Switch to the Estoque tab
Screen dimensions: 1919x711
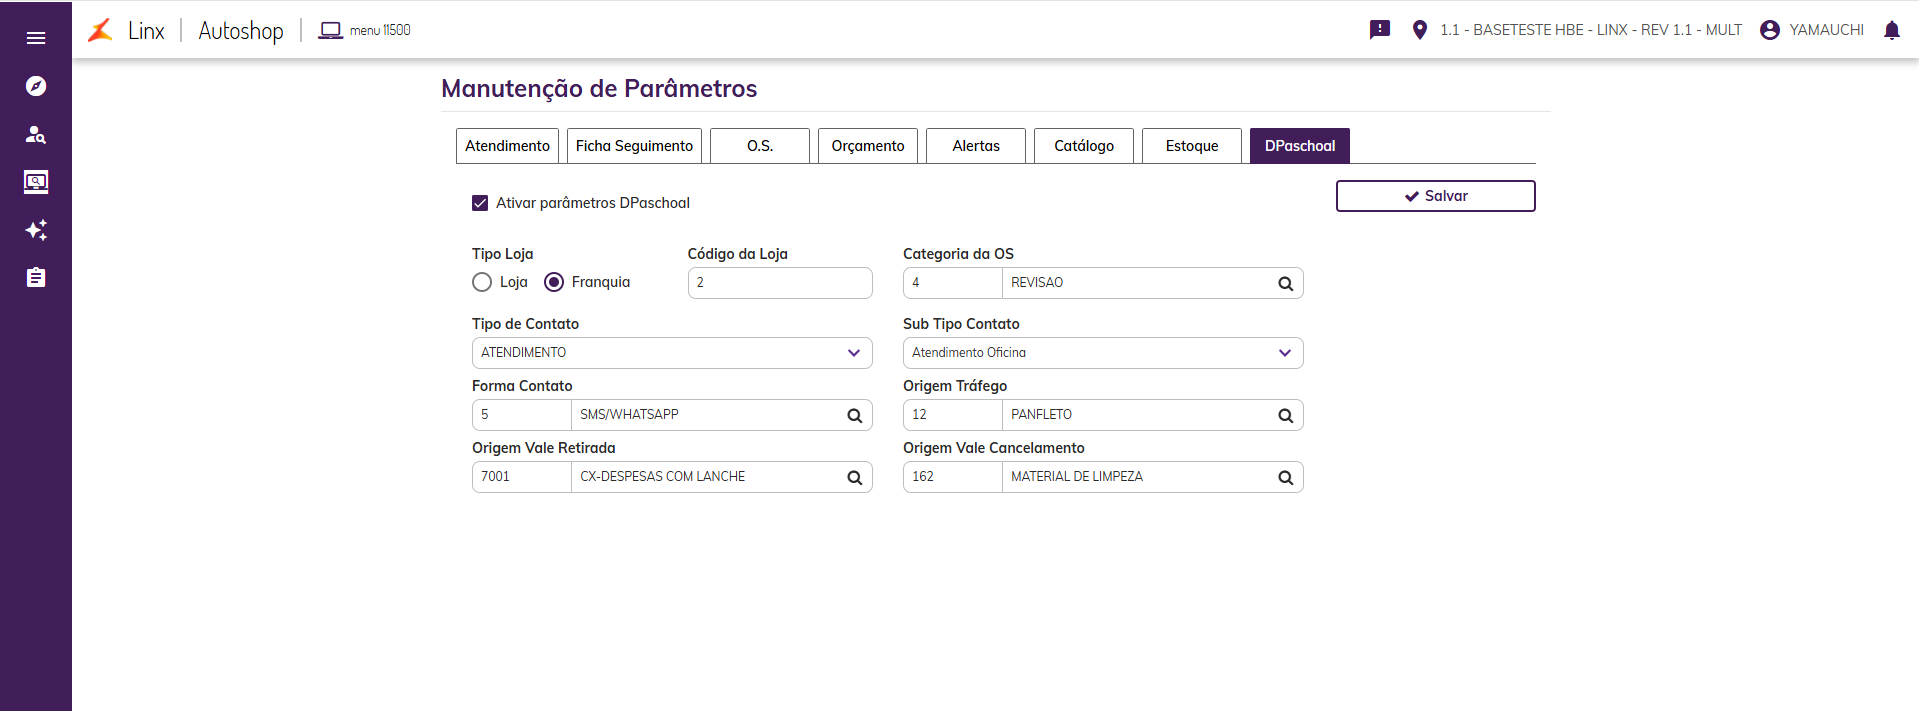point(1191,146)
